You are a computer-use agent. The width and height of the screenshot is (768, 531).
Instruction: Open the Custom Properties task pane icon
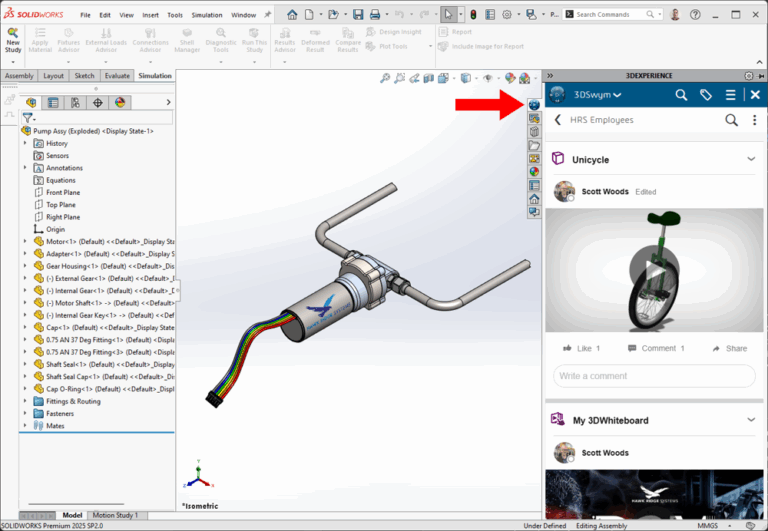[x=534, y=185]
